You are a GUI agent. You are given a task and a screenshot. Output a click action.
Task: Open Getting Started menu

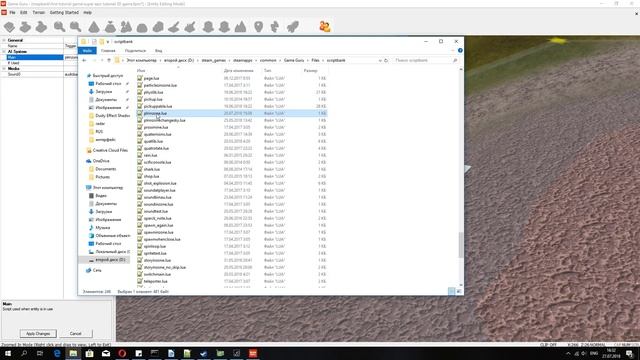click(x=64, y=13)
